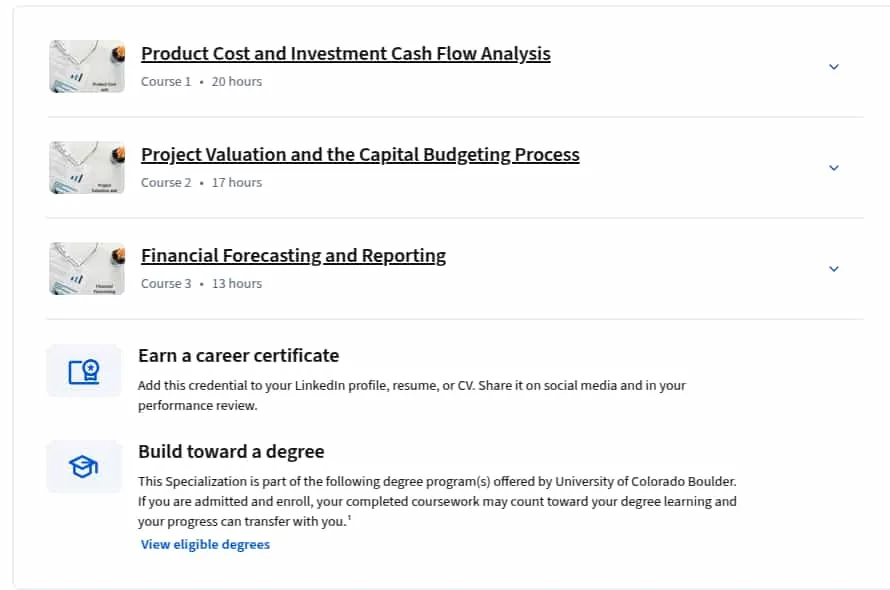Click the career certificate badge icon
890x590 pixels.
pyautogui.click(x=84, y=372)
